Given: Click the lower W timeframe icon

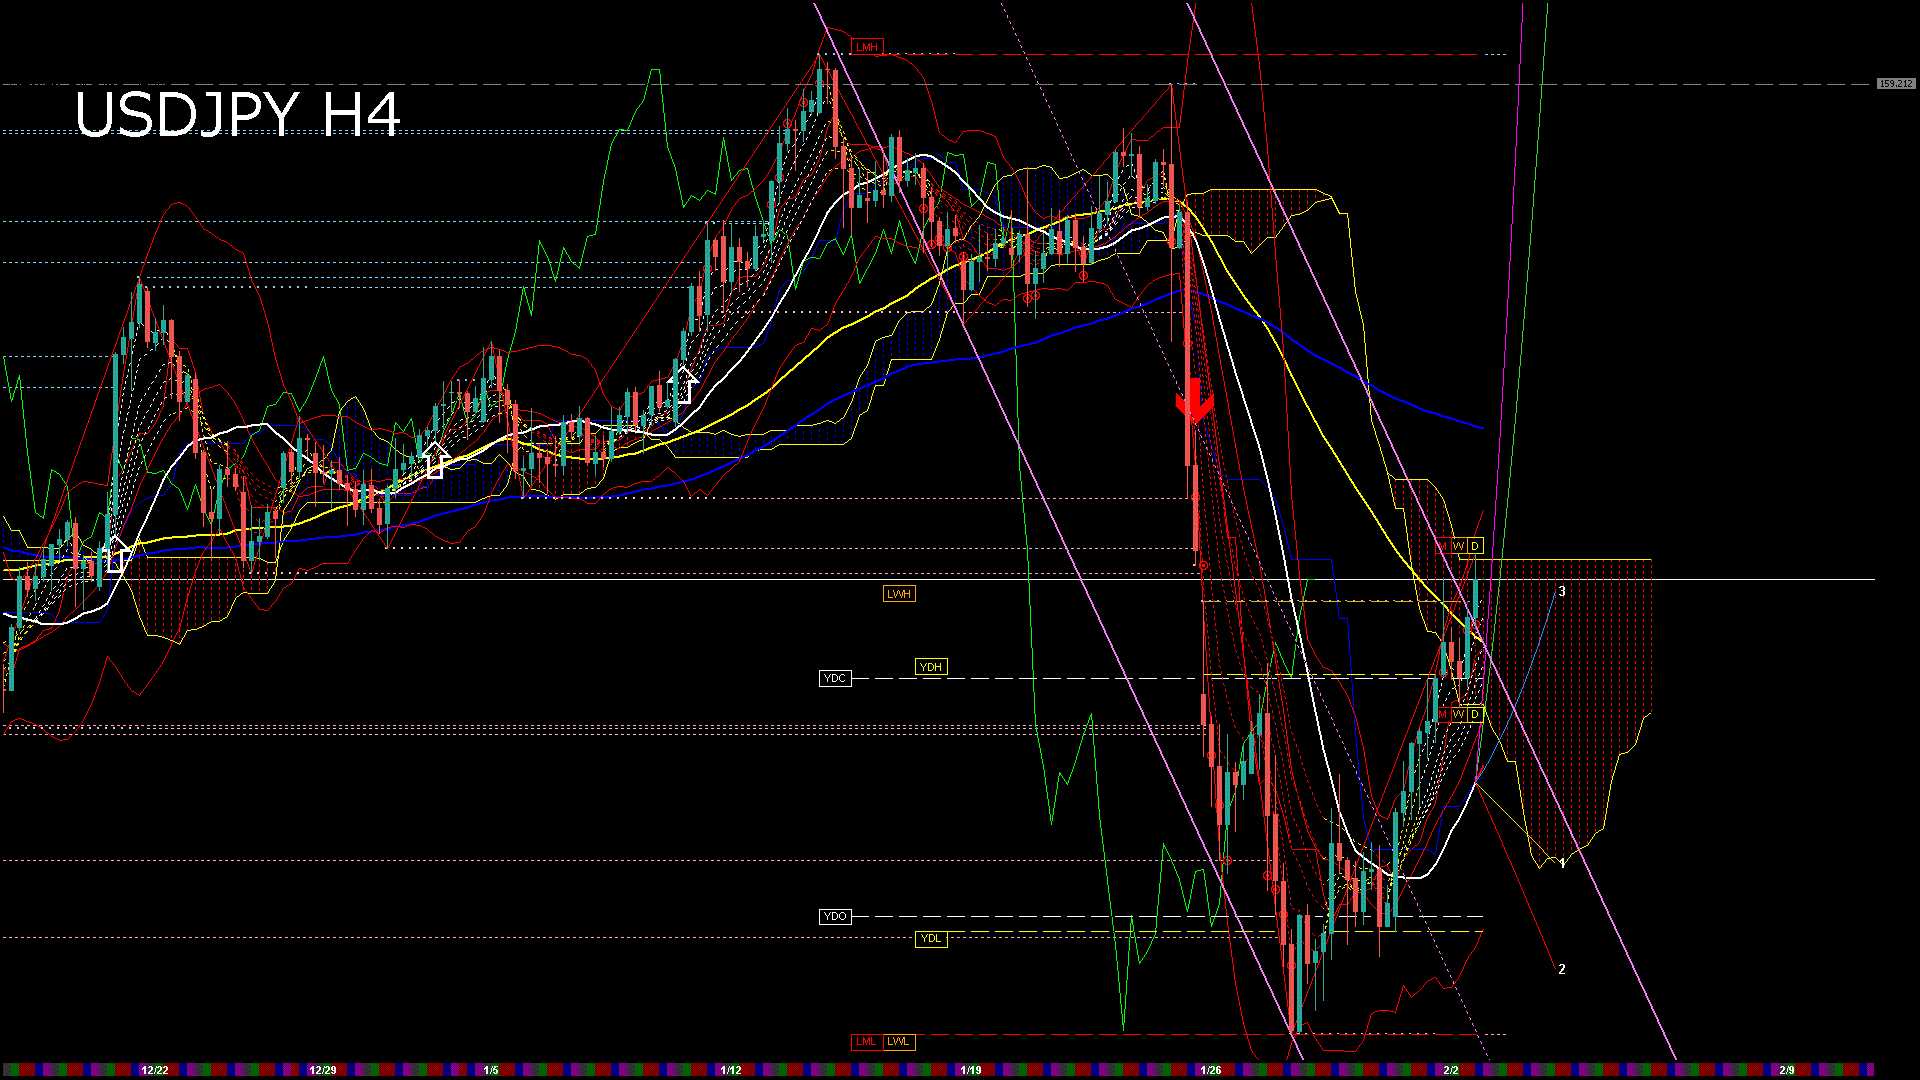Looking at the screenshot, I should (x=1458, y=715).
